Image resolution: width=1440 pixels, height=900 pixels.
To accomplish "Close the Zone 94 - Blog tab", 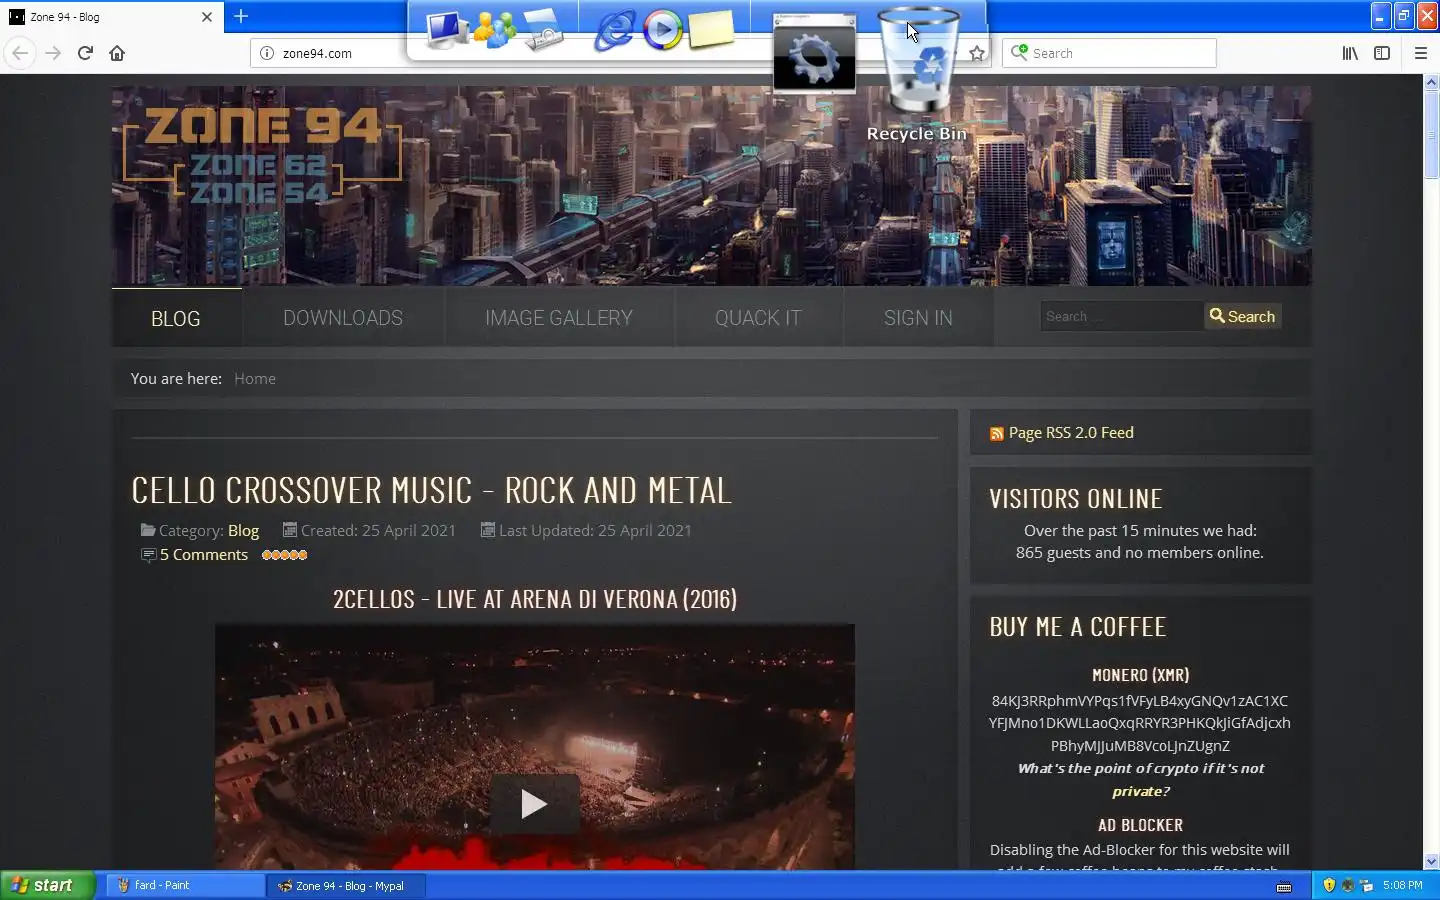I will click(207, 17).
